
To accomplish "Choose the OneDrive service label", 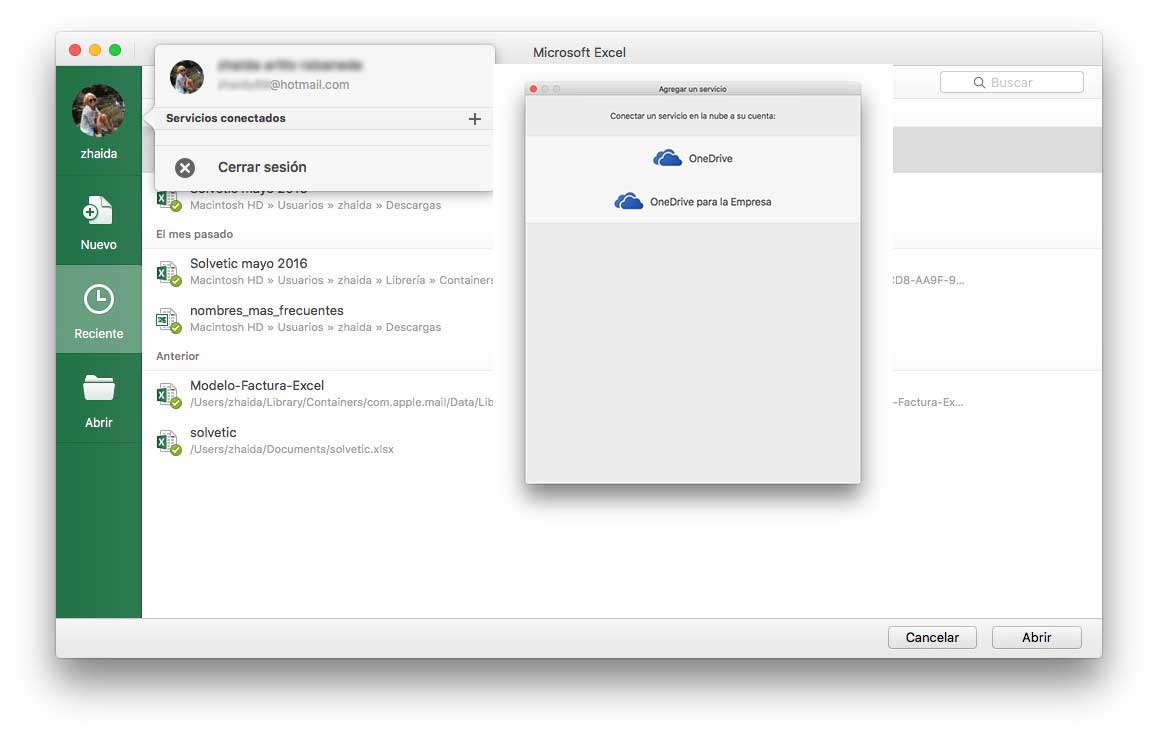I will coord(710,159).
